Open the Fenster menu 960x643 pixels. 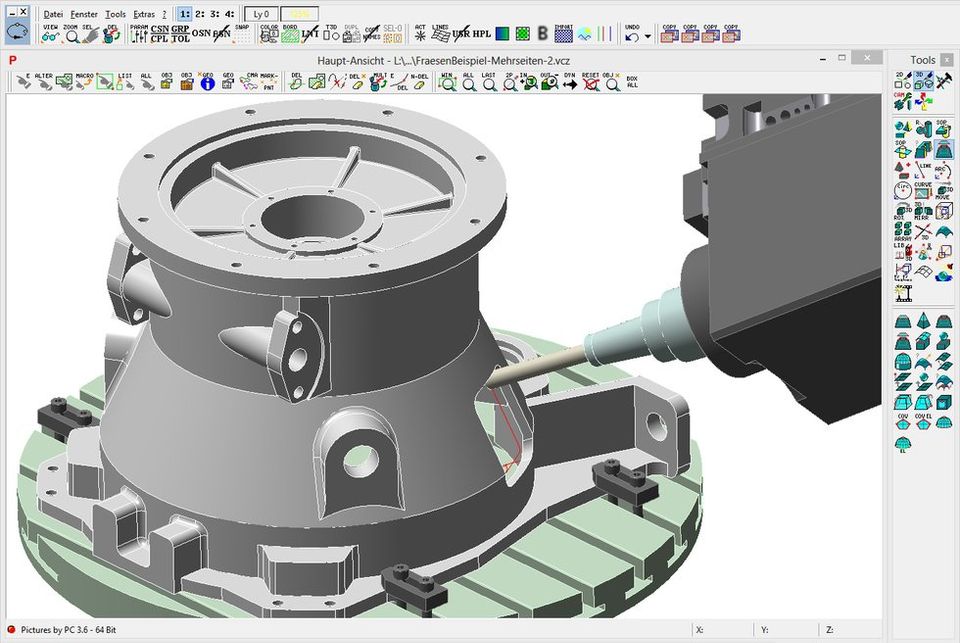[x=84, y=13]
